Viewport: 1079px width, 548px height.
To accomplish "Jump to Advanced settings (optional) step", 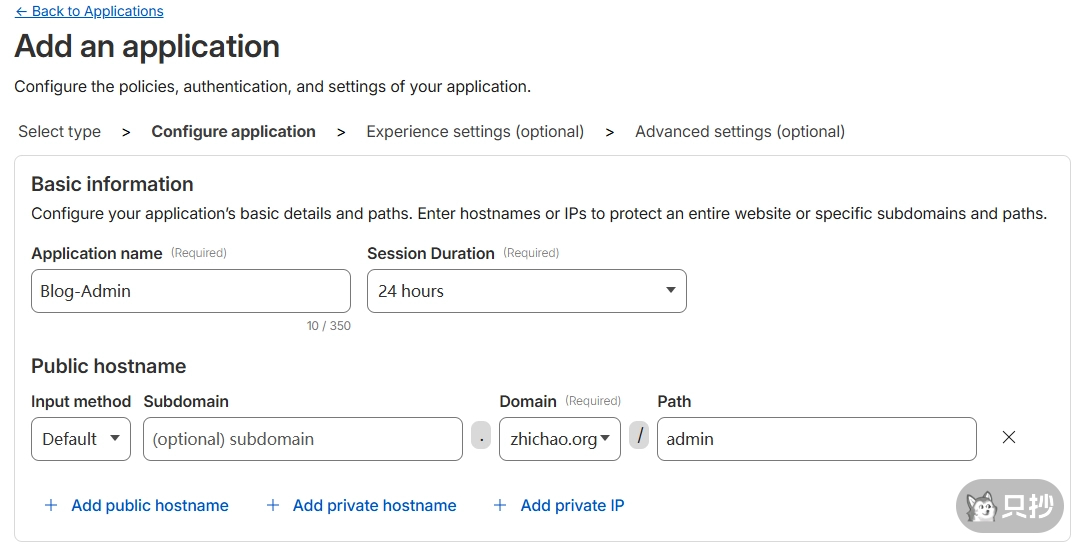I will (x=739, y=132).
